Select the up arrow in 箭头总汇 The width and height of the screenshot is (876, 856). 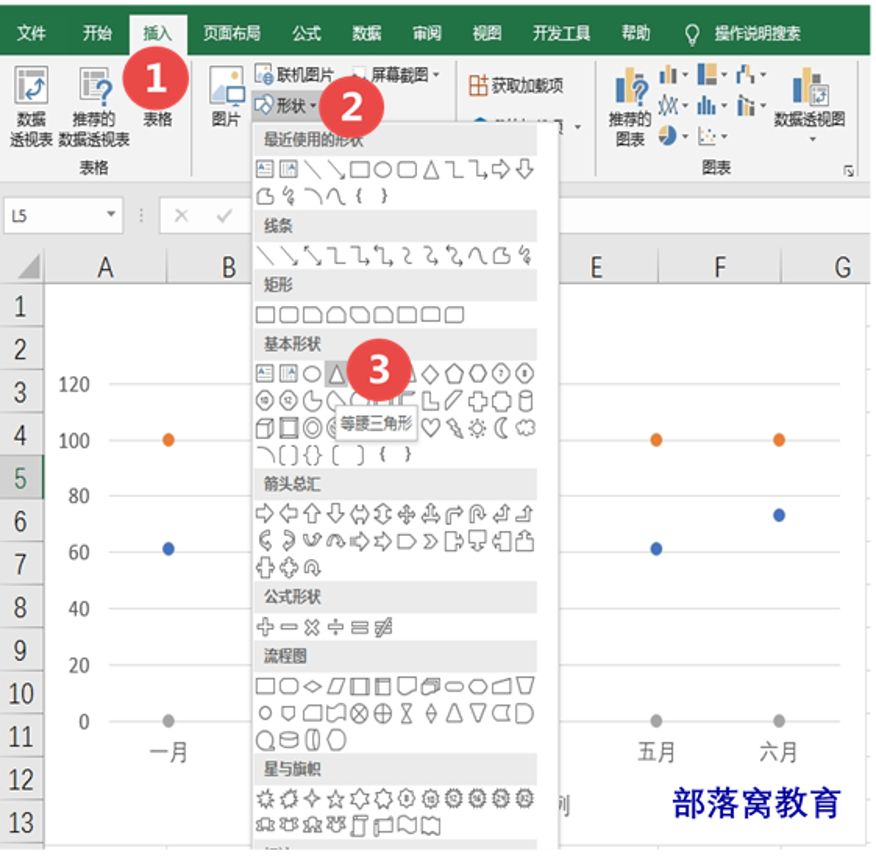point(312,513)
